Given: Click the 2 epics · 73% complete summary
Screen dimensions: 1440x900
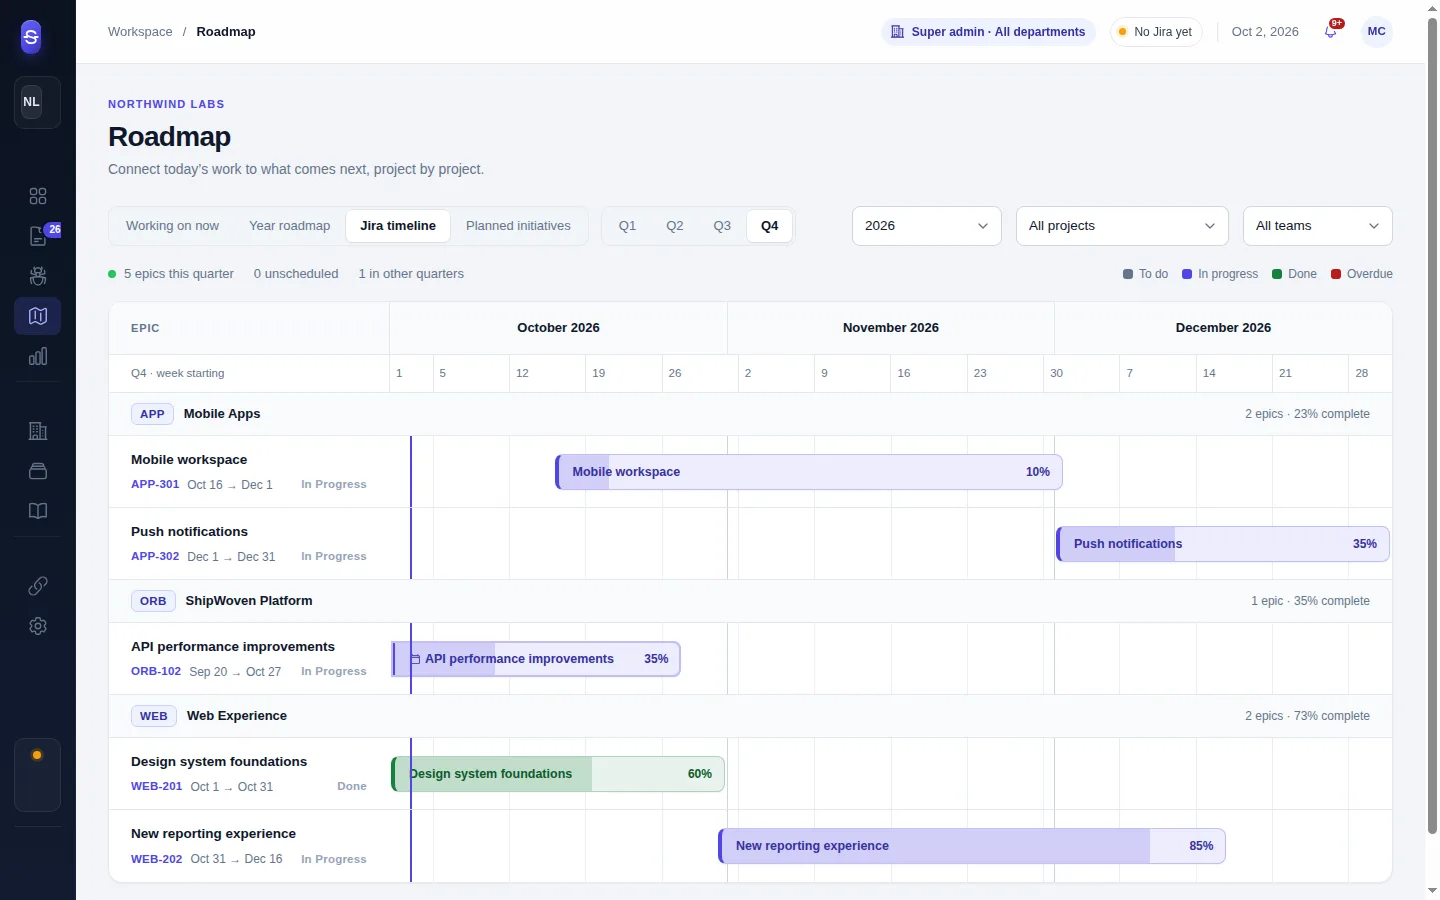Looking at the screenshot, I should pos(1307,716).
